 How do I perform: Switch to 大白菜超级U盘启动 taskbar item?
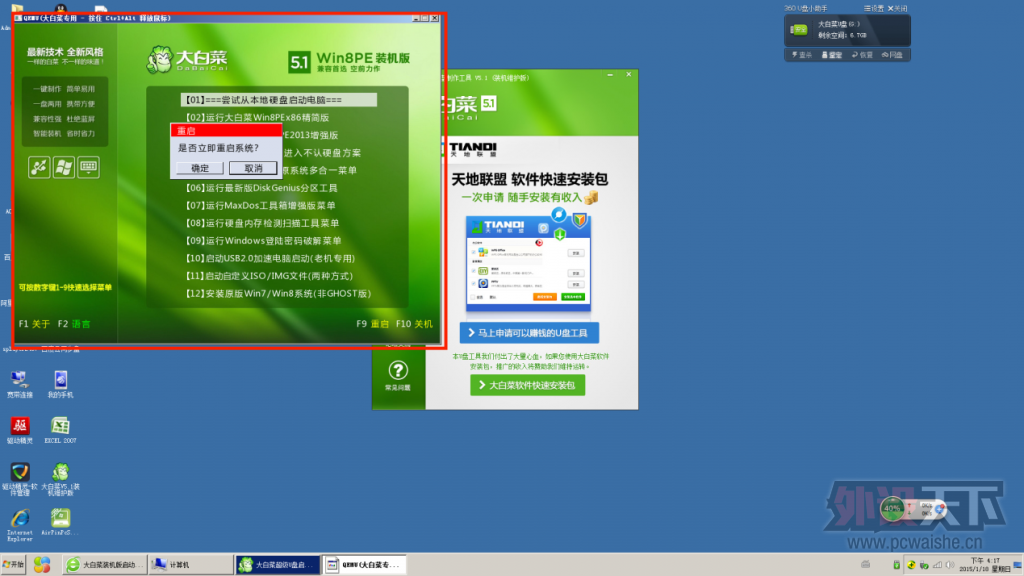tap(278, 565)
